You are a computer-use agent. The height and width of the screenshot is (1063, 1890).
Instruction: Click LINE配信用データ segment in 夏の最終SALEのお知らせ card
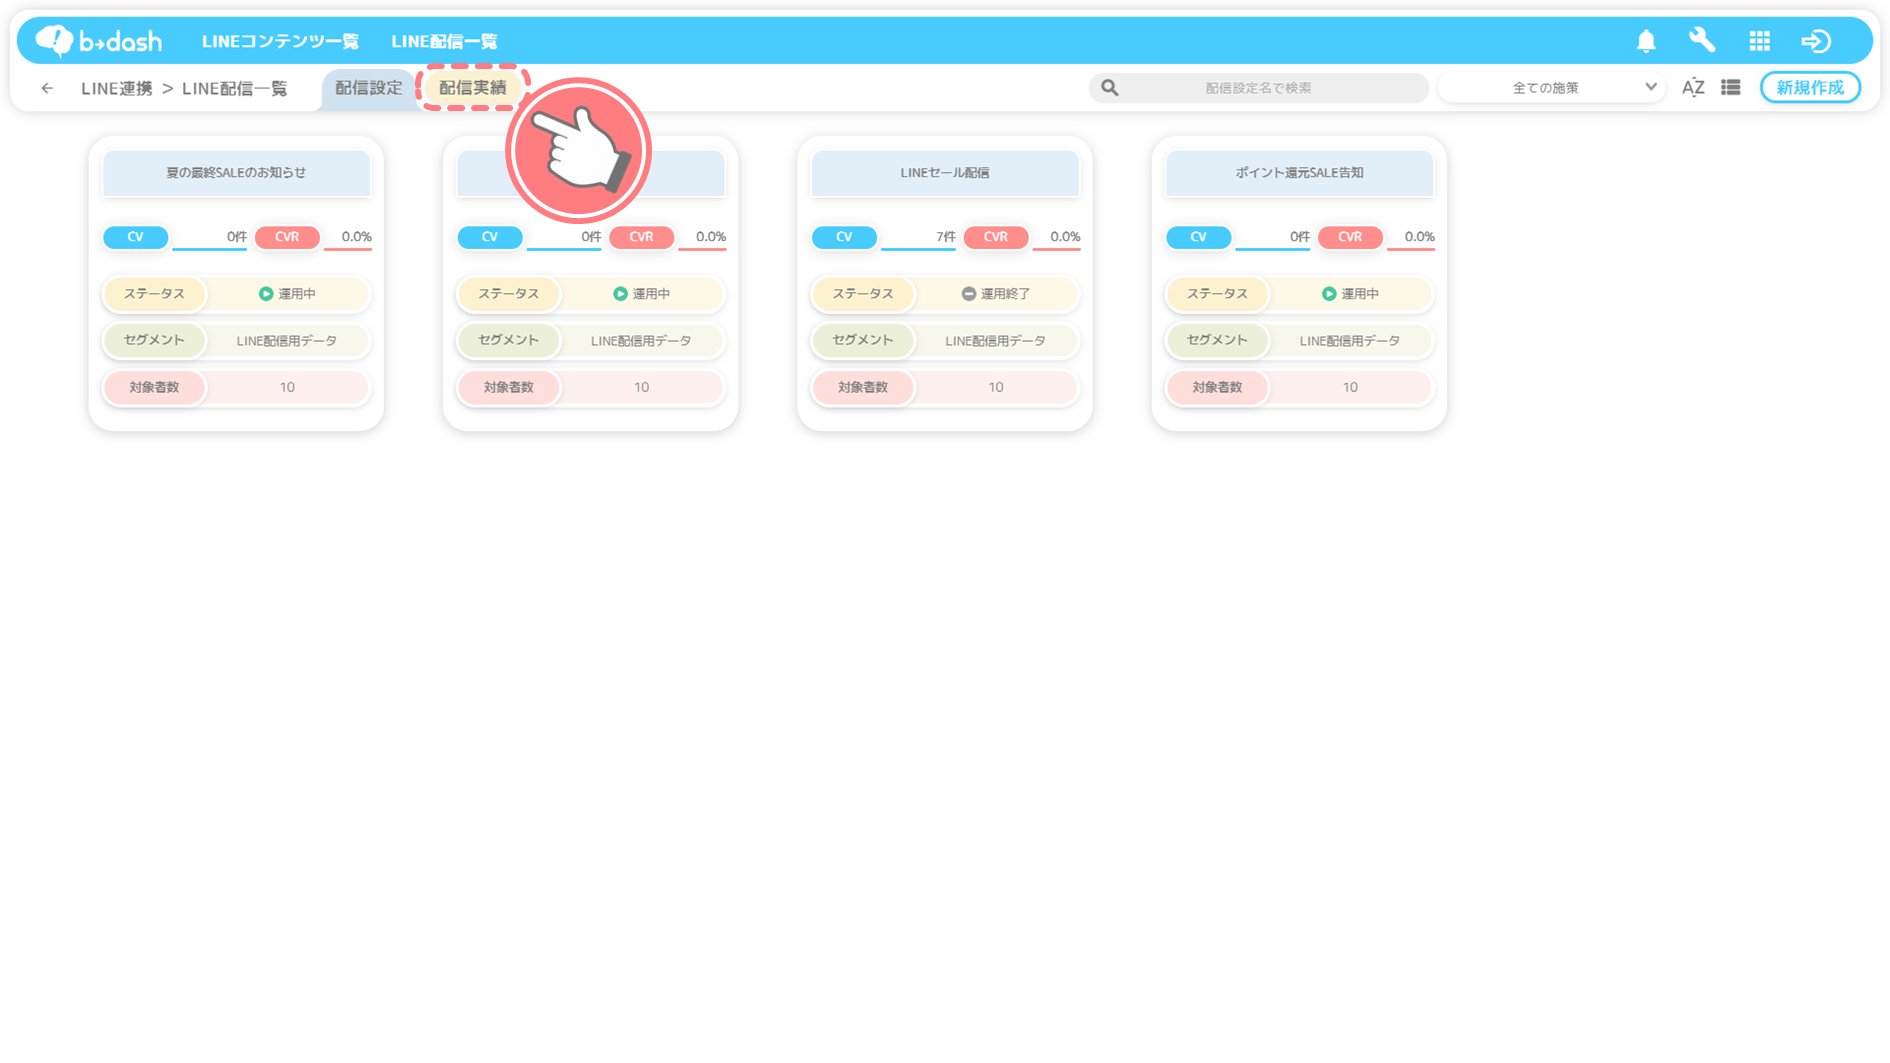[x=286, y=341]
